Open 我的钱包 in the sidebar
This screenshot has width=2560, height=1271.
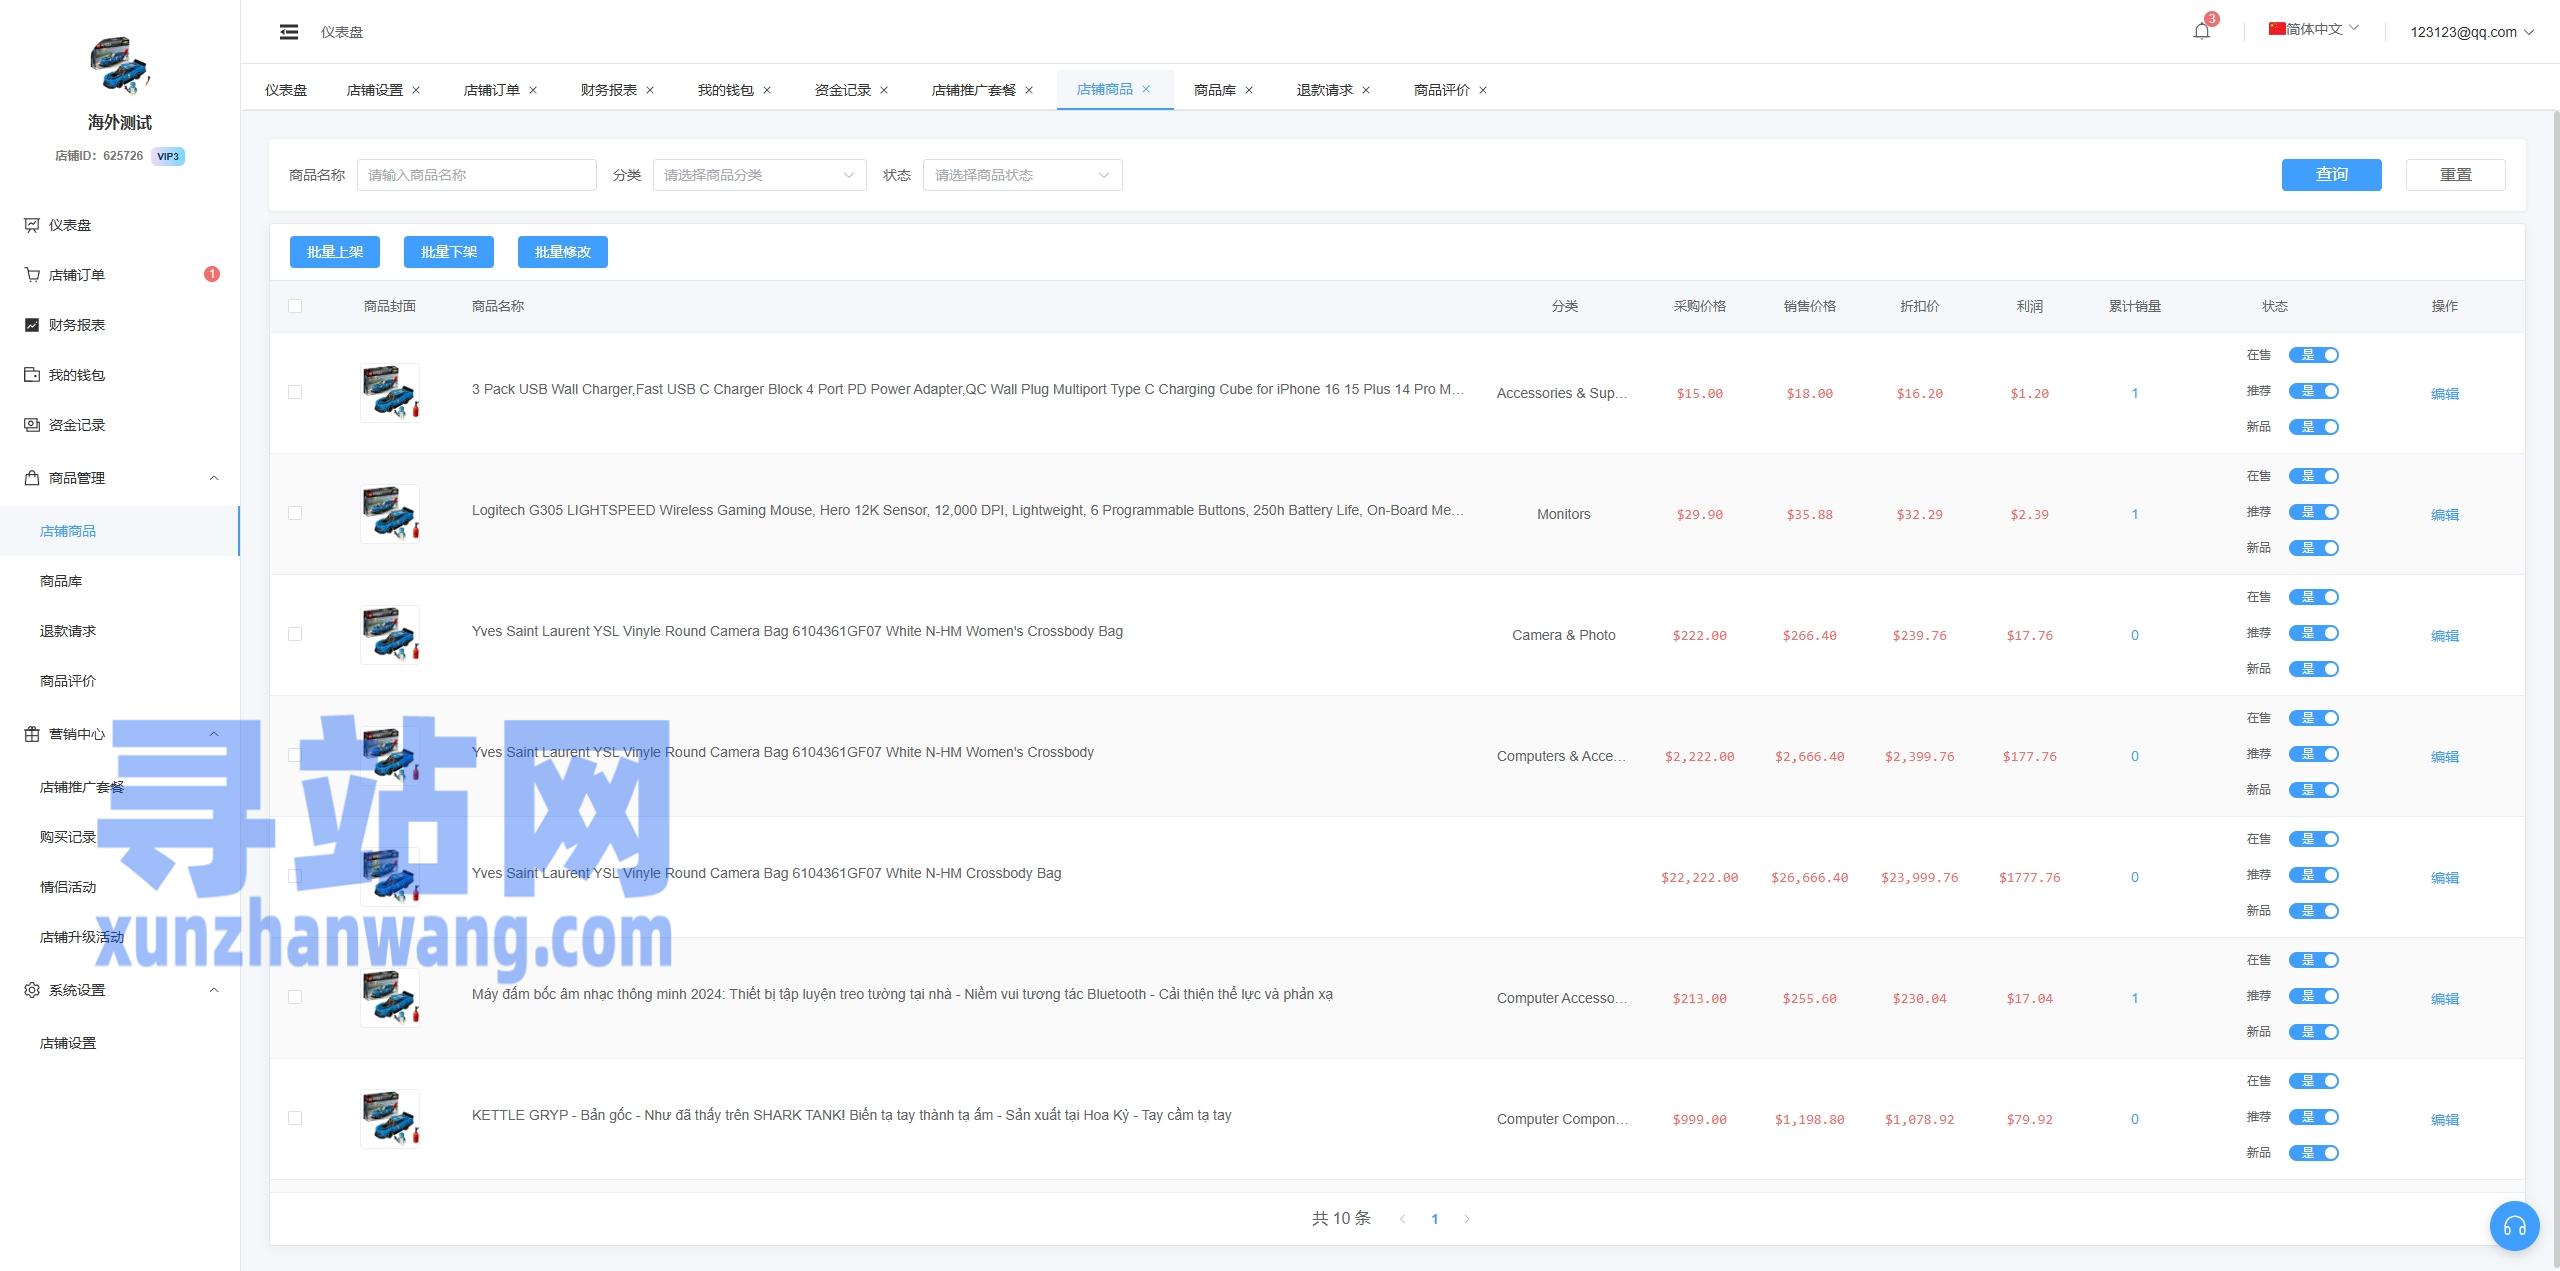click(120, 375)
